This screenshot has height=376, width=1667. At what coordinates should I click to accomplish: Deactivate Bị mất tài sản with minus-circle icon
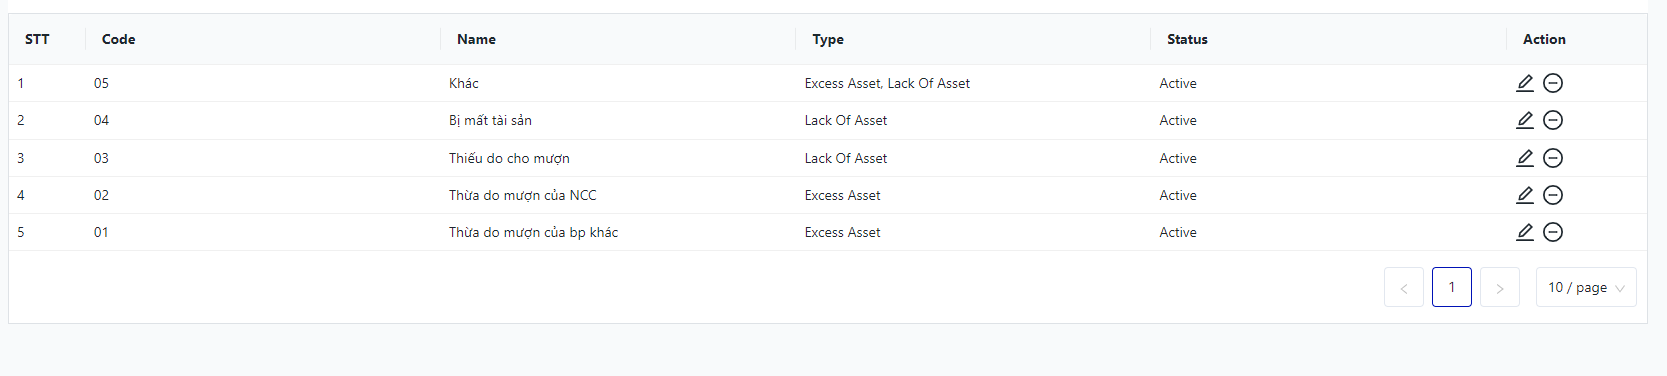1553,120
